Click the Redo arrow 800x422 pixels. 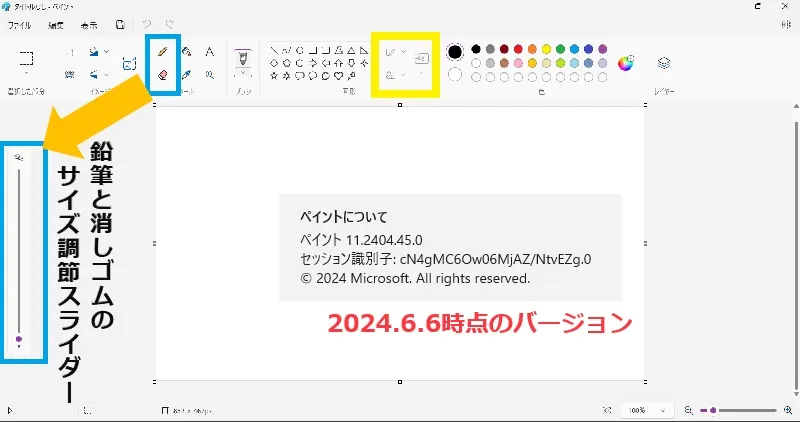(x=170, y=24)
